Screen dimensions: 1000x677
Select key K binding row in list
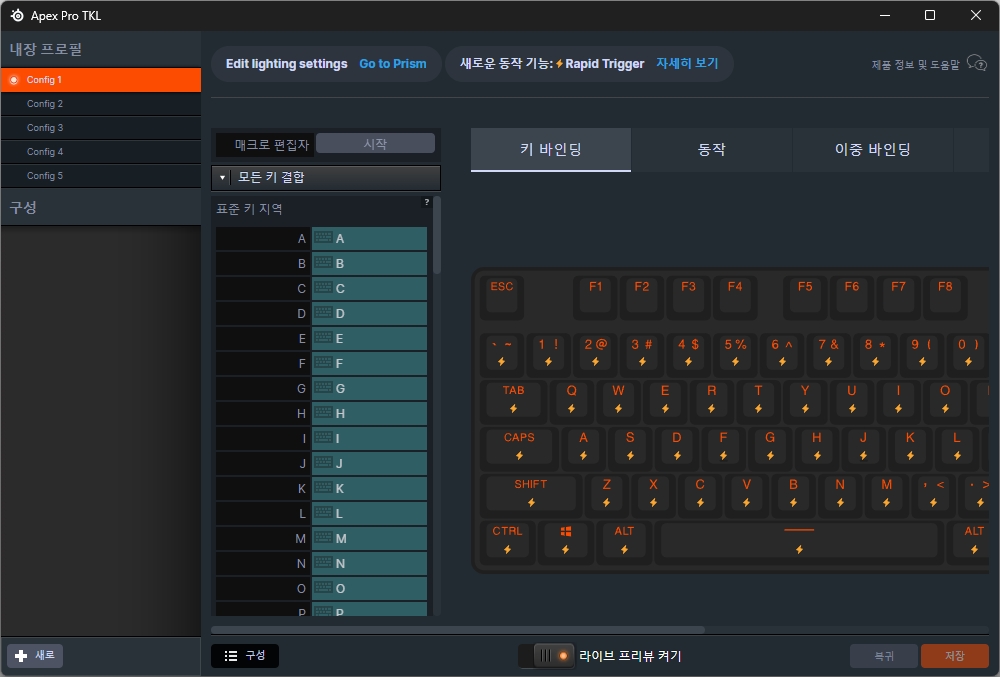[321, 488]
